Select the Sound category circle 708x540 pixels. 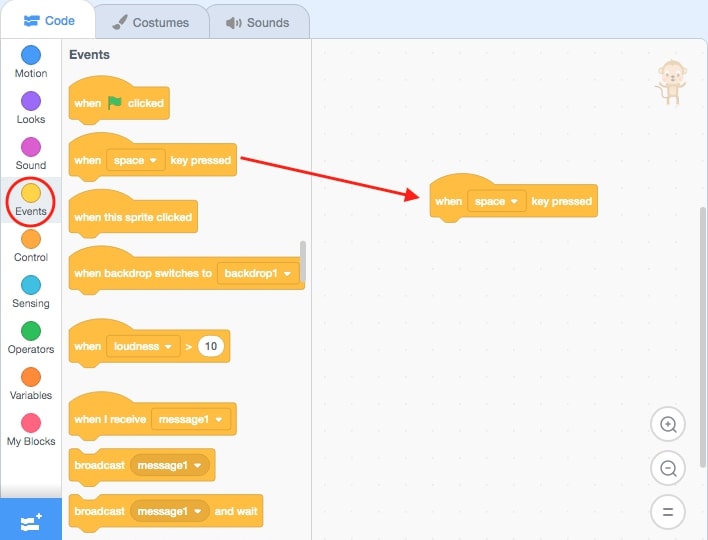click(31, 147)
